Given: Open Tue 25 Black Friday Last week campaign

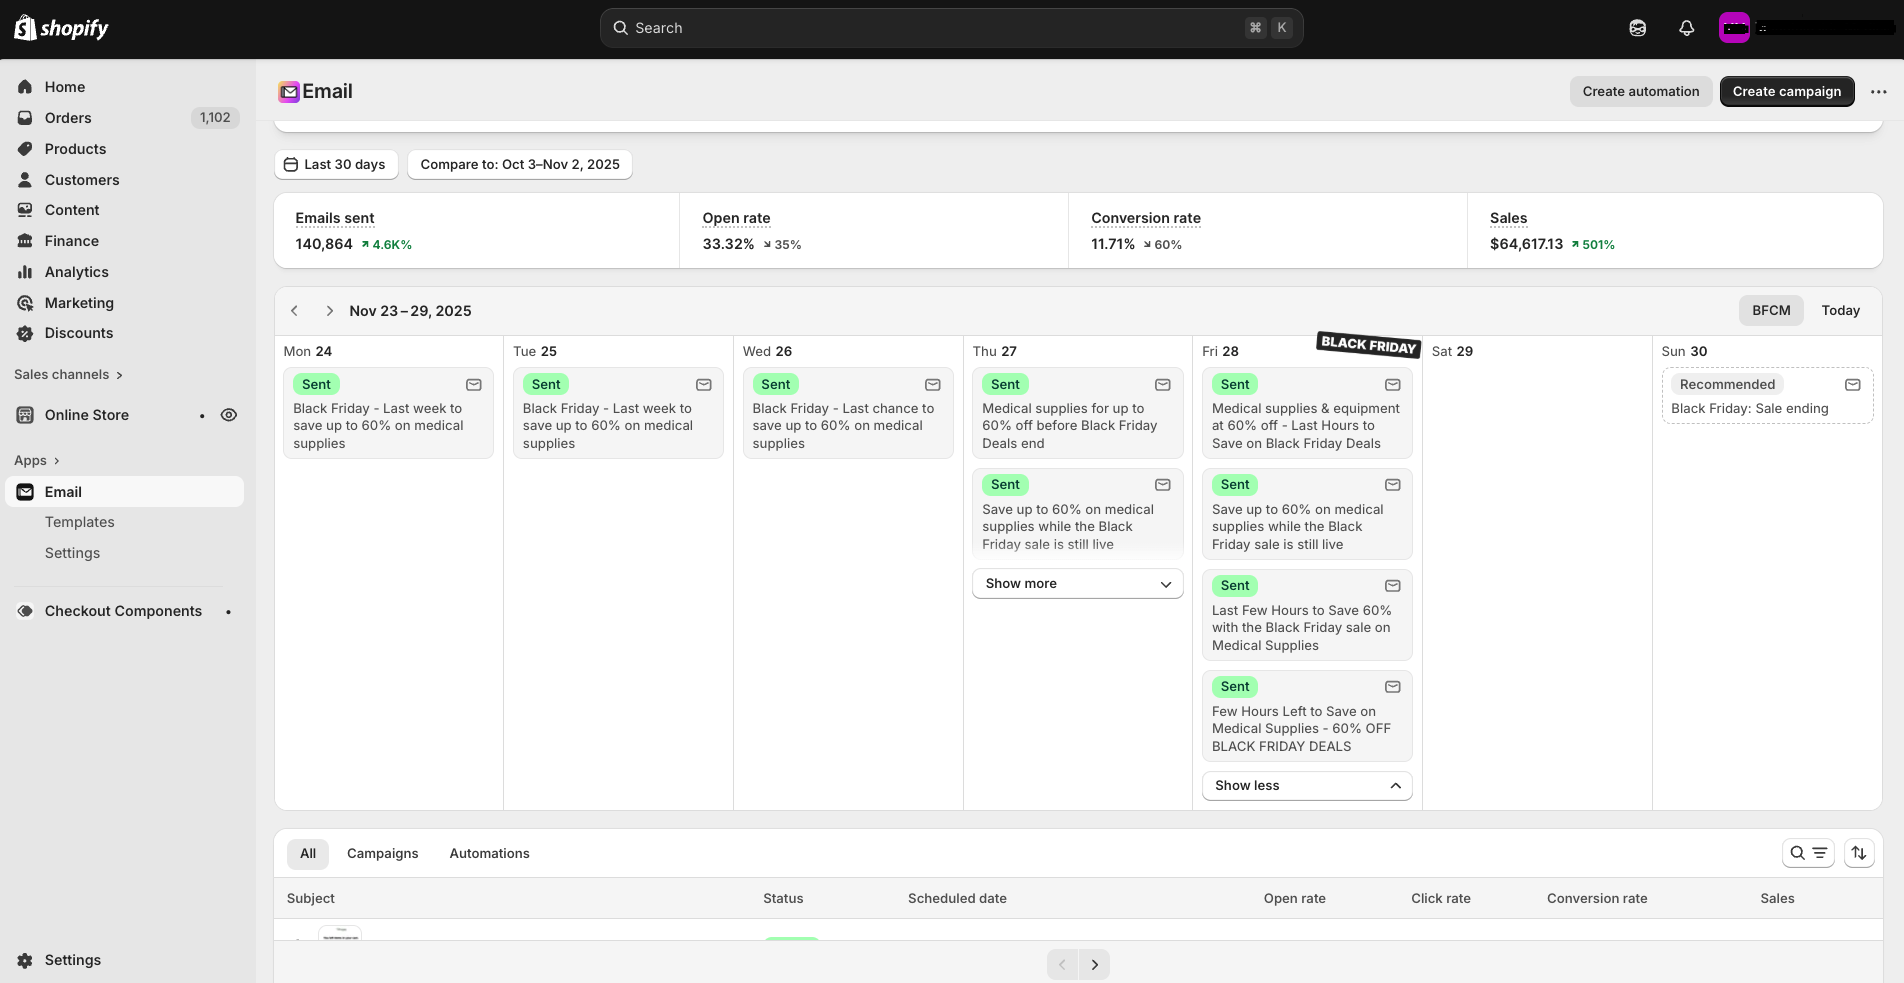Looking at the screenshot, I should click(618, 414).
